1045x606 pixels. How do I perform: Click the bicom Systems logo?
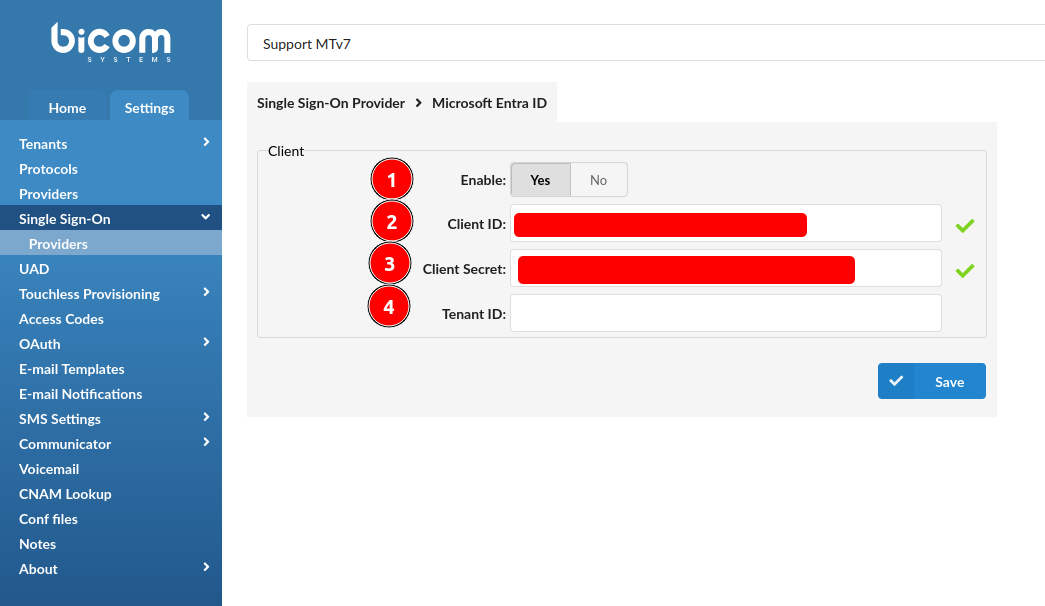click(x=111, y=43)
